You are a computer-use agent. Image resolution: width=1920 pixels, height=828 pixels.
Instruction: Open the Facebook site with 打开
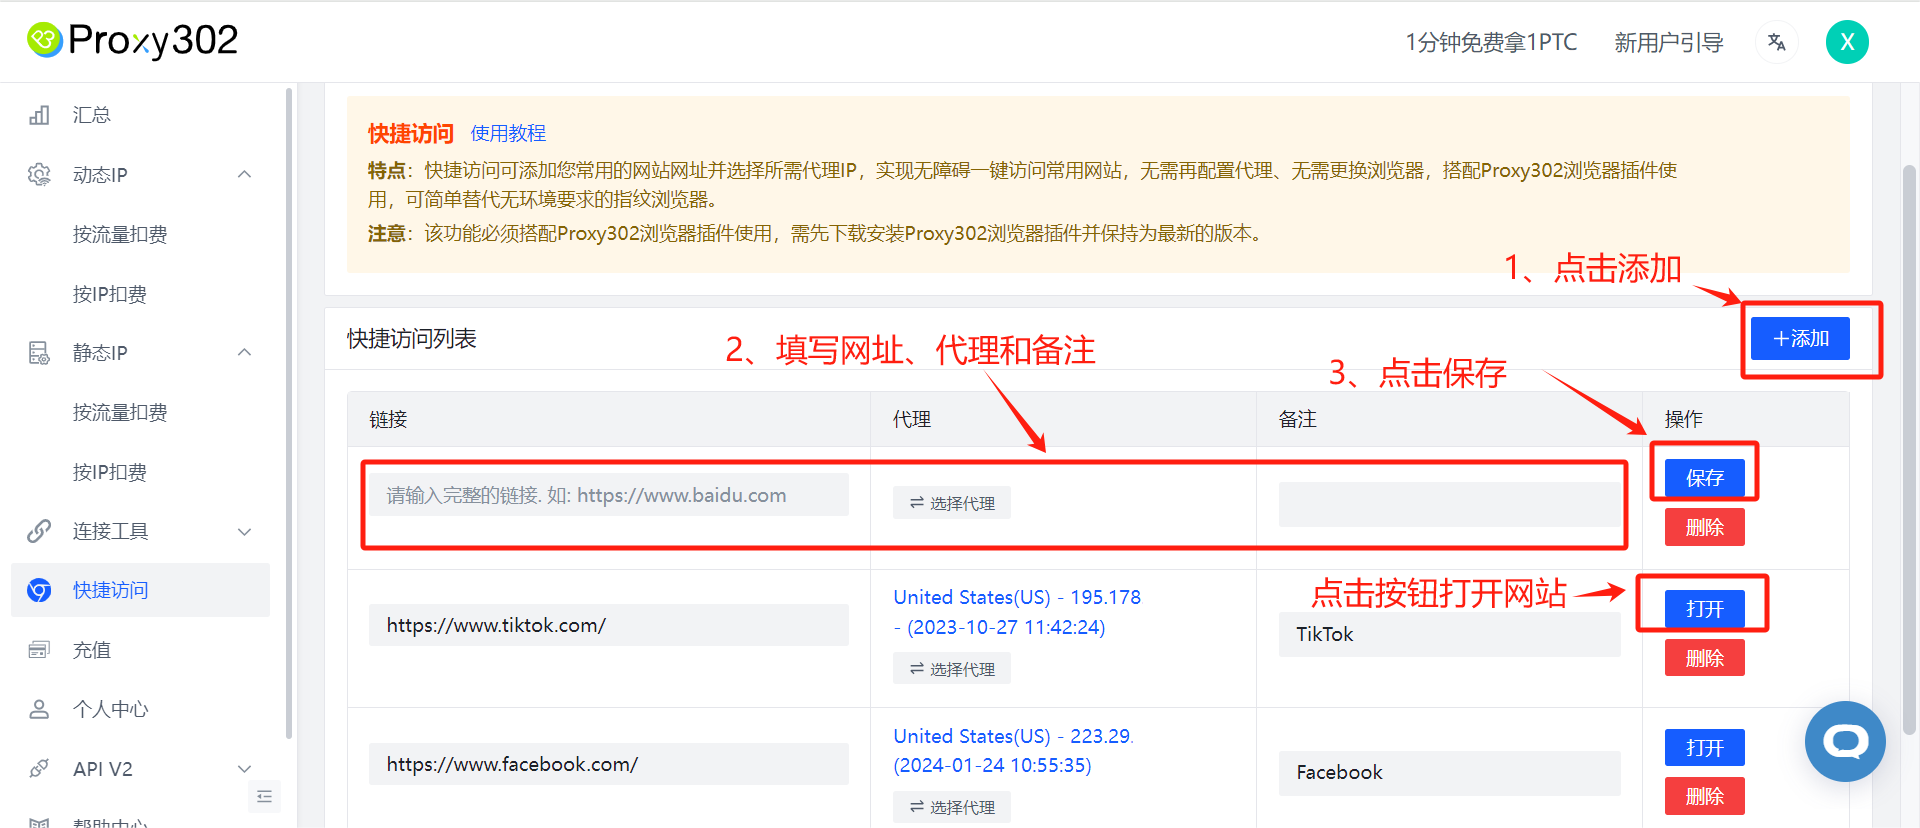(1705, 747)
